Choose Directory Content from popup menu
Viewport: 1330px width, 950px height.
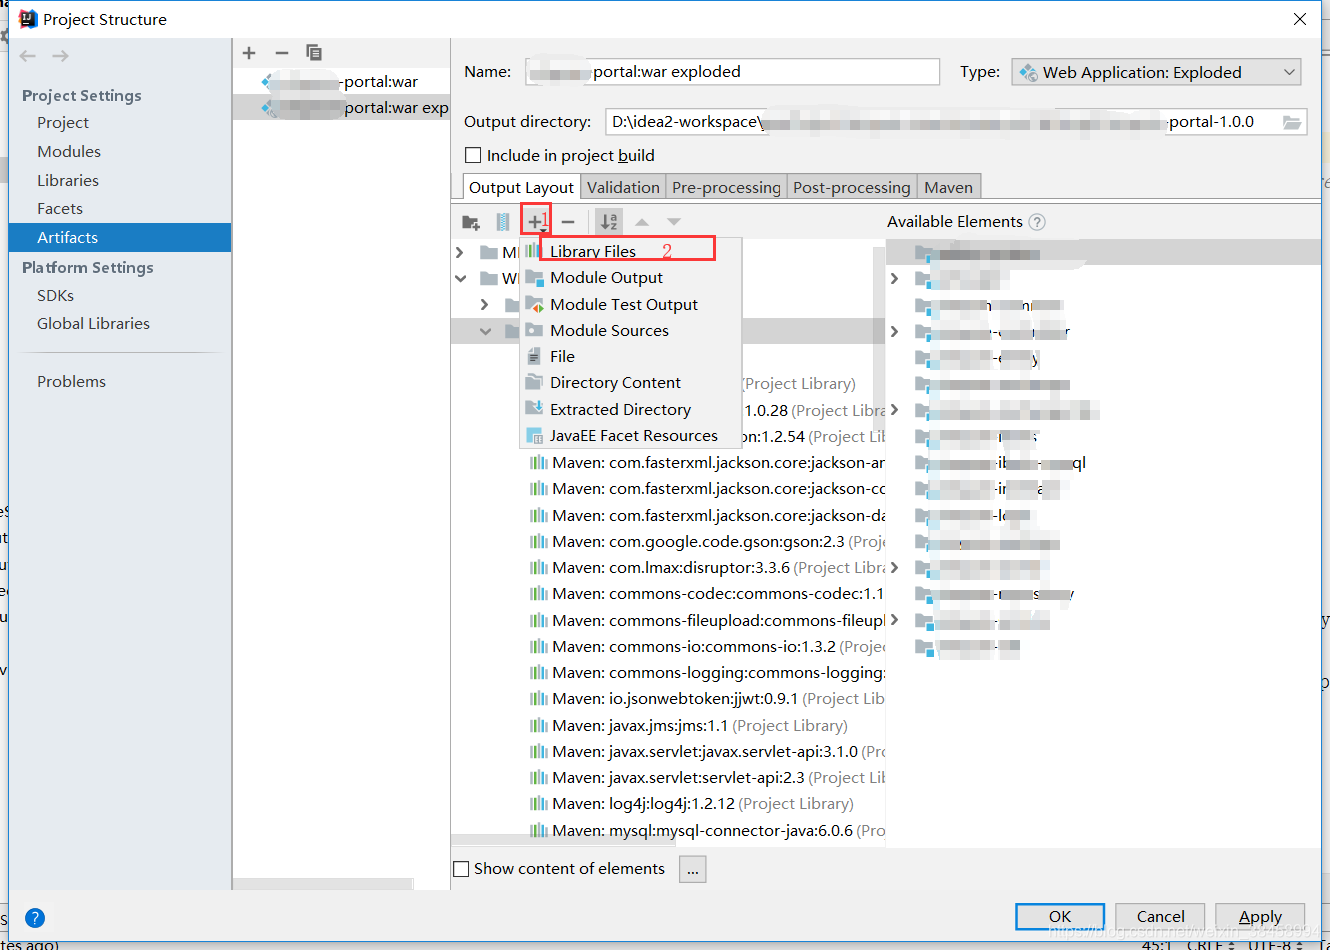[630, 382]
